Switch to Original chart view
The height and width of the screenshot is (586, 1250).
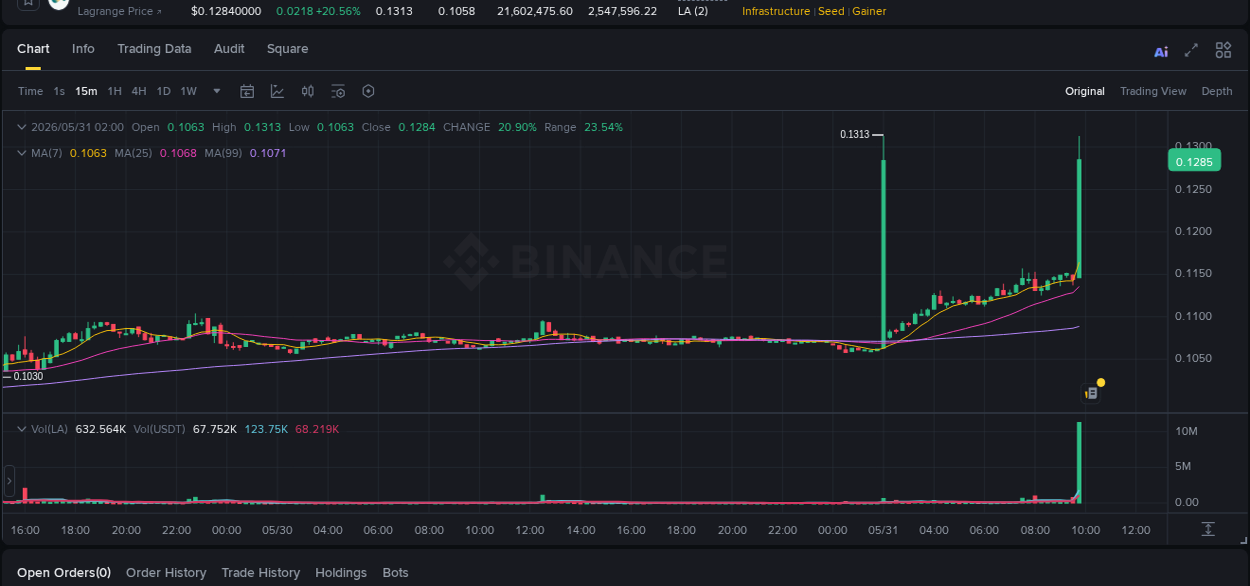pyautogui.click(x=1085, y=91)
